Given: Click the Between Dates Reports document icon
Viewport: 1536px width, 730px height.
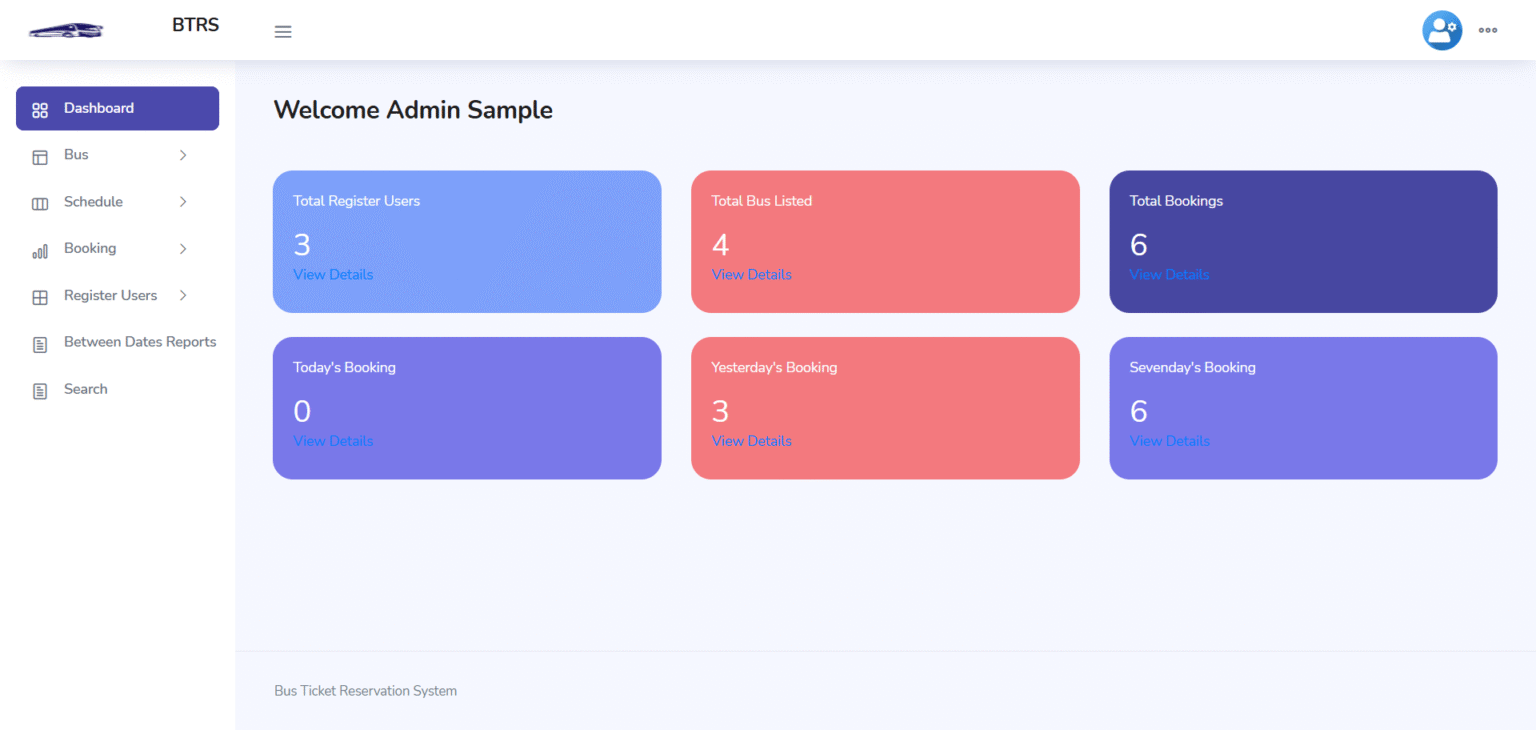Looking at the screenshot, I should click(38, 342).
